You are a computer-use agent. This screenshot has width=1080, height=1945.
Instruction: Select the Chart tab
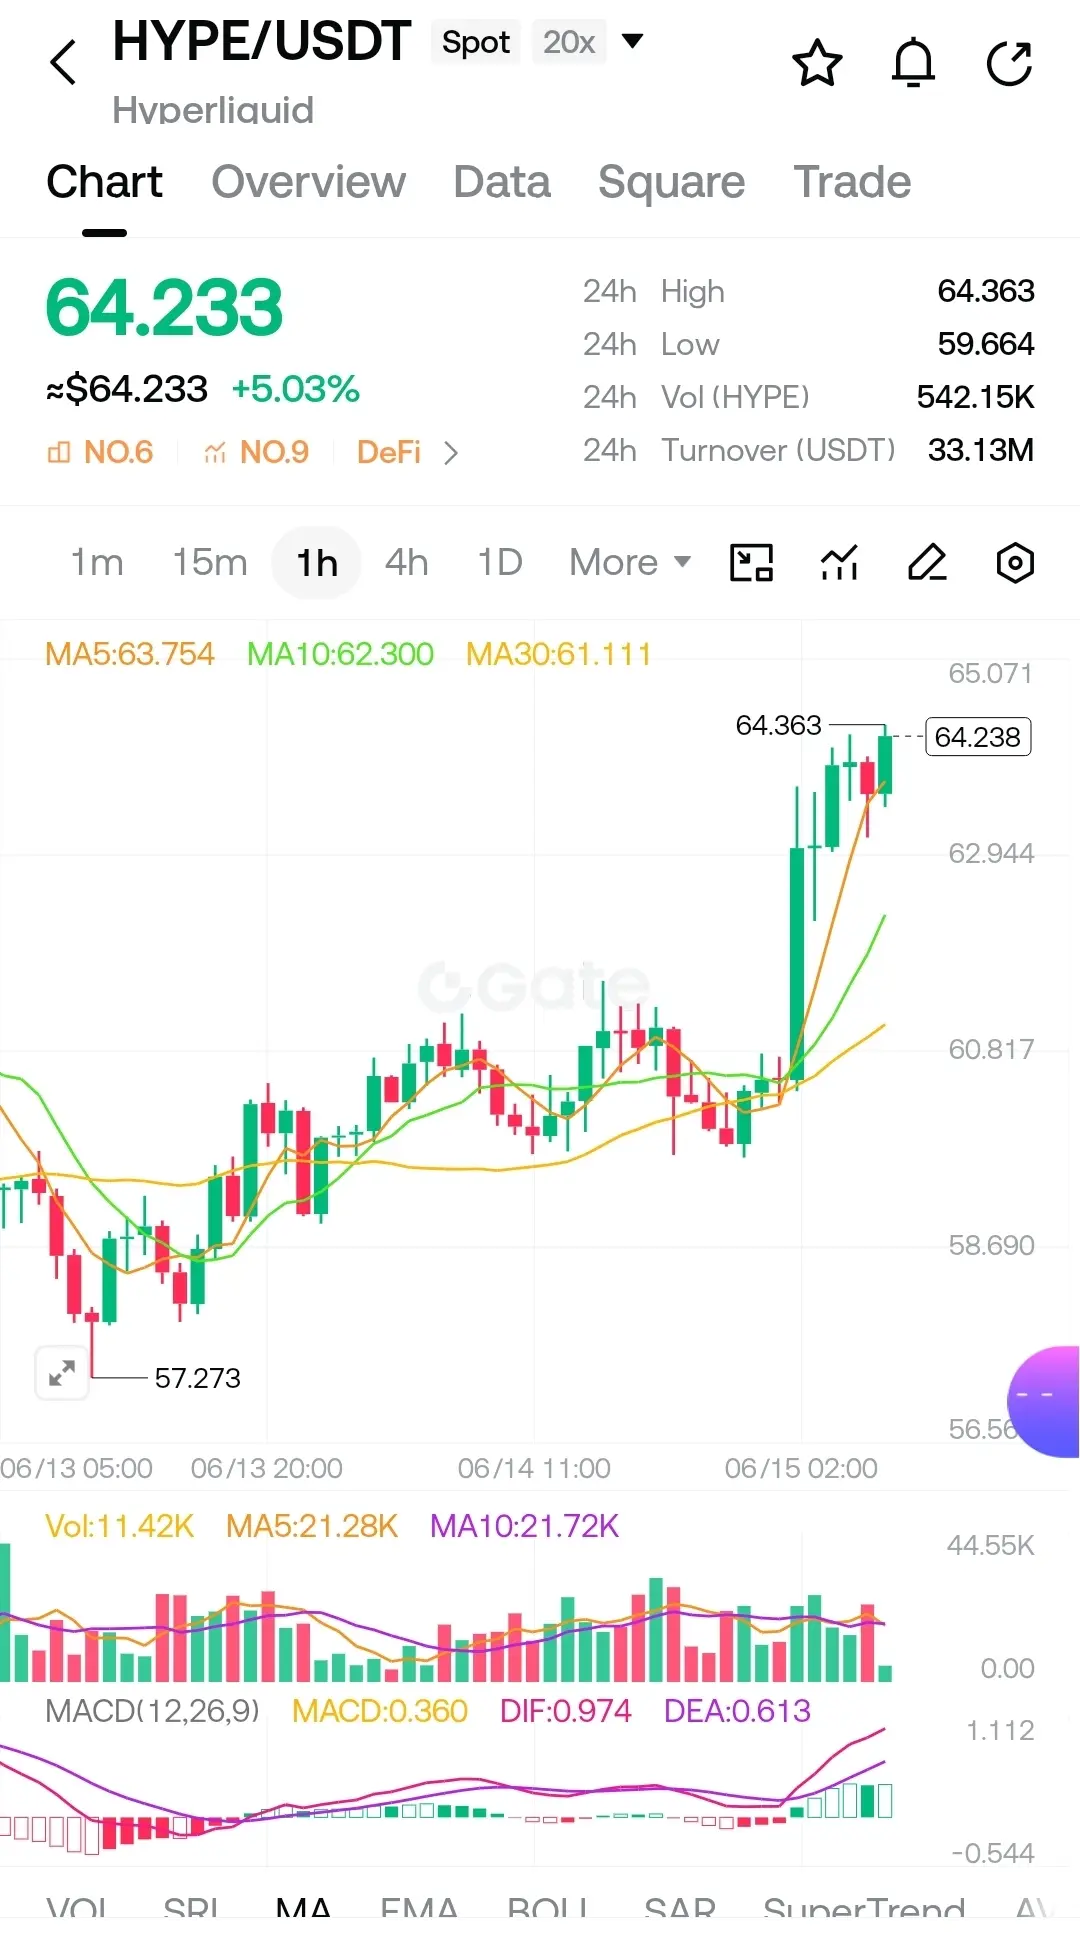click(104, 182)
